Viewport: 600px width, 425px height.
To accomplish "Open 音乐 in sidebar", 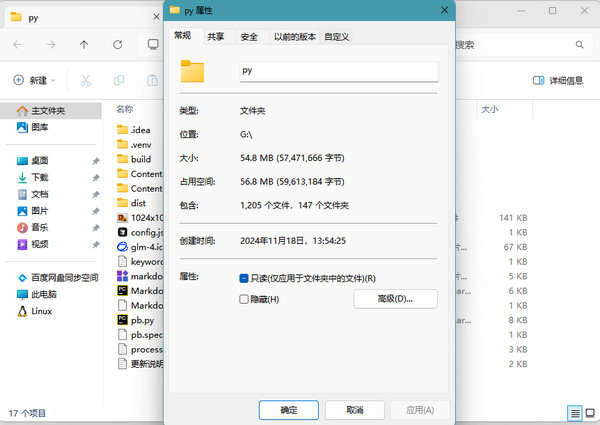I will pyautogui.click(x=33, y=227).
